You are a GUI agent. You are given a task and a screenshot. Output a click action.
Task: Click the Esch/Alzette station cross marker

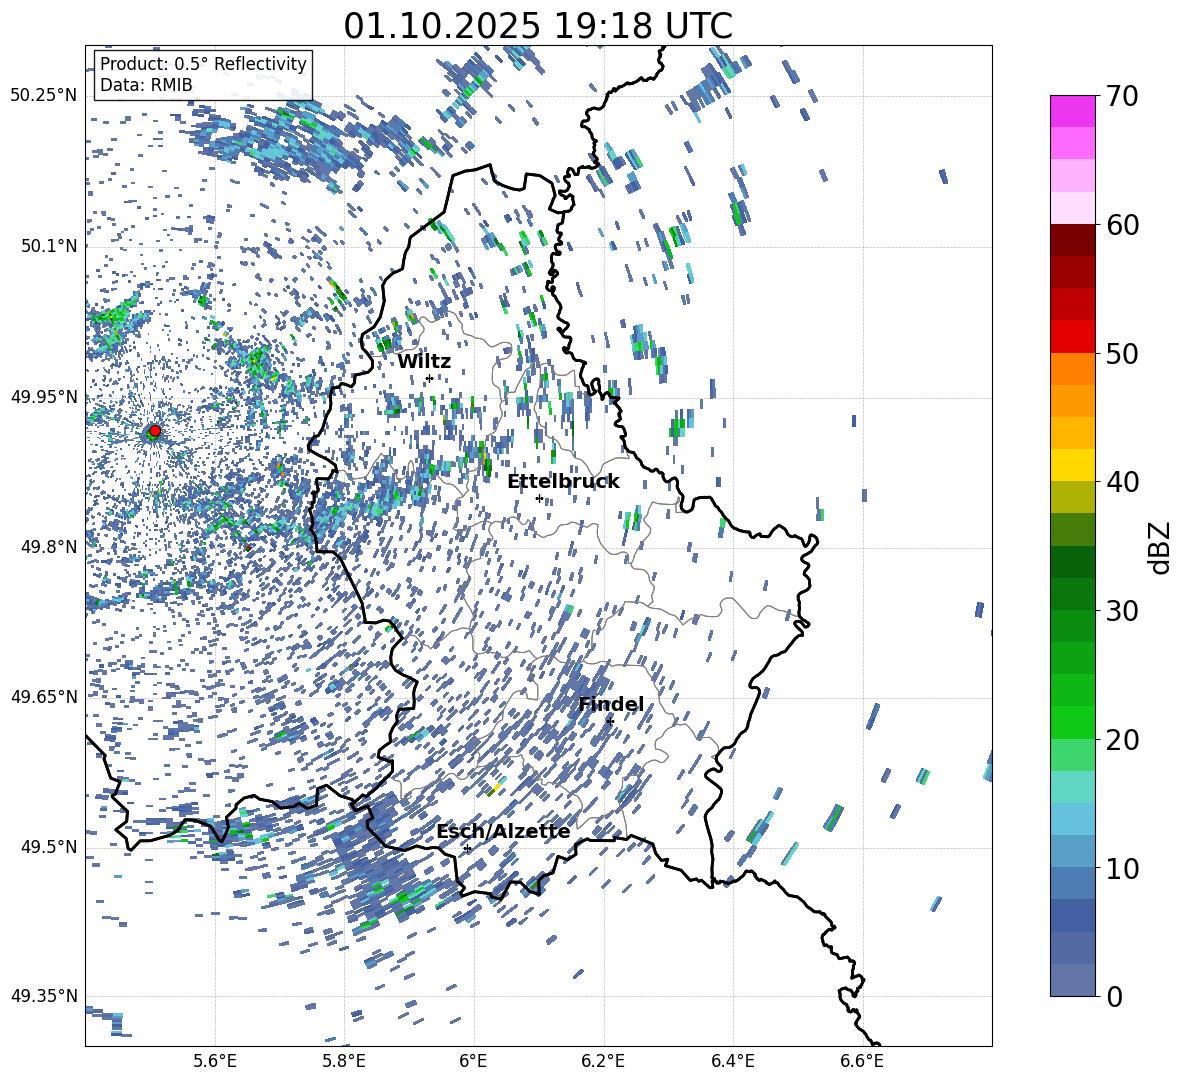(467, 848)
